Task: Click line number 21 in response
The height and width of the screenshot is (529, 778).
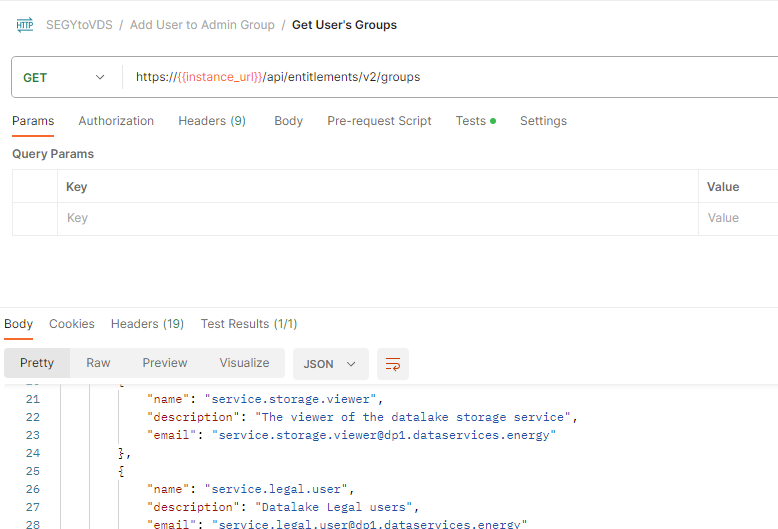Action: 33,399
